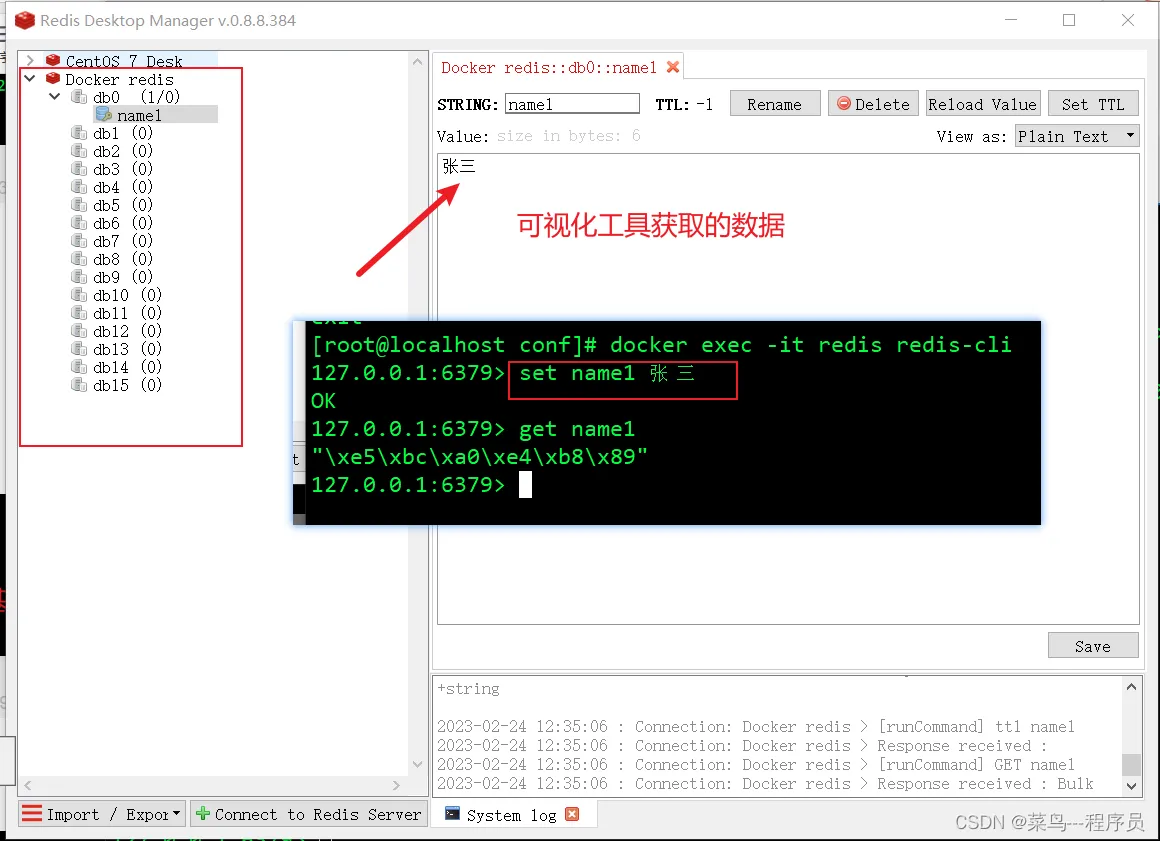Open the View as Plain Text dropdown
The height and width of the screenshot is (841, 1160).
coord(1076,136)
